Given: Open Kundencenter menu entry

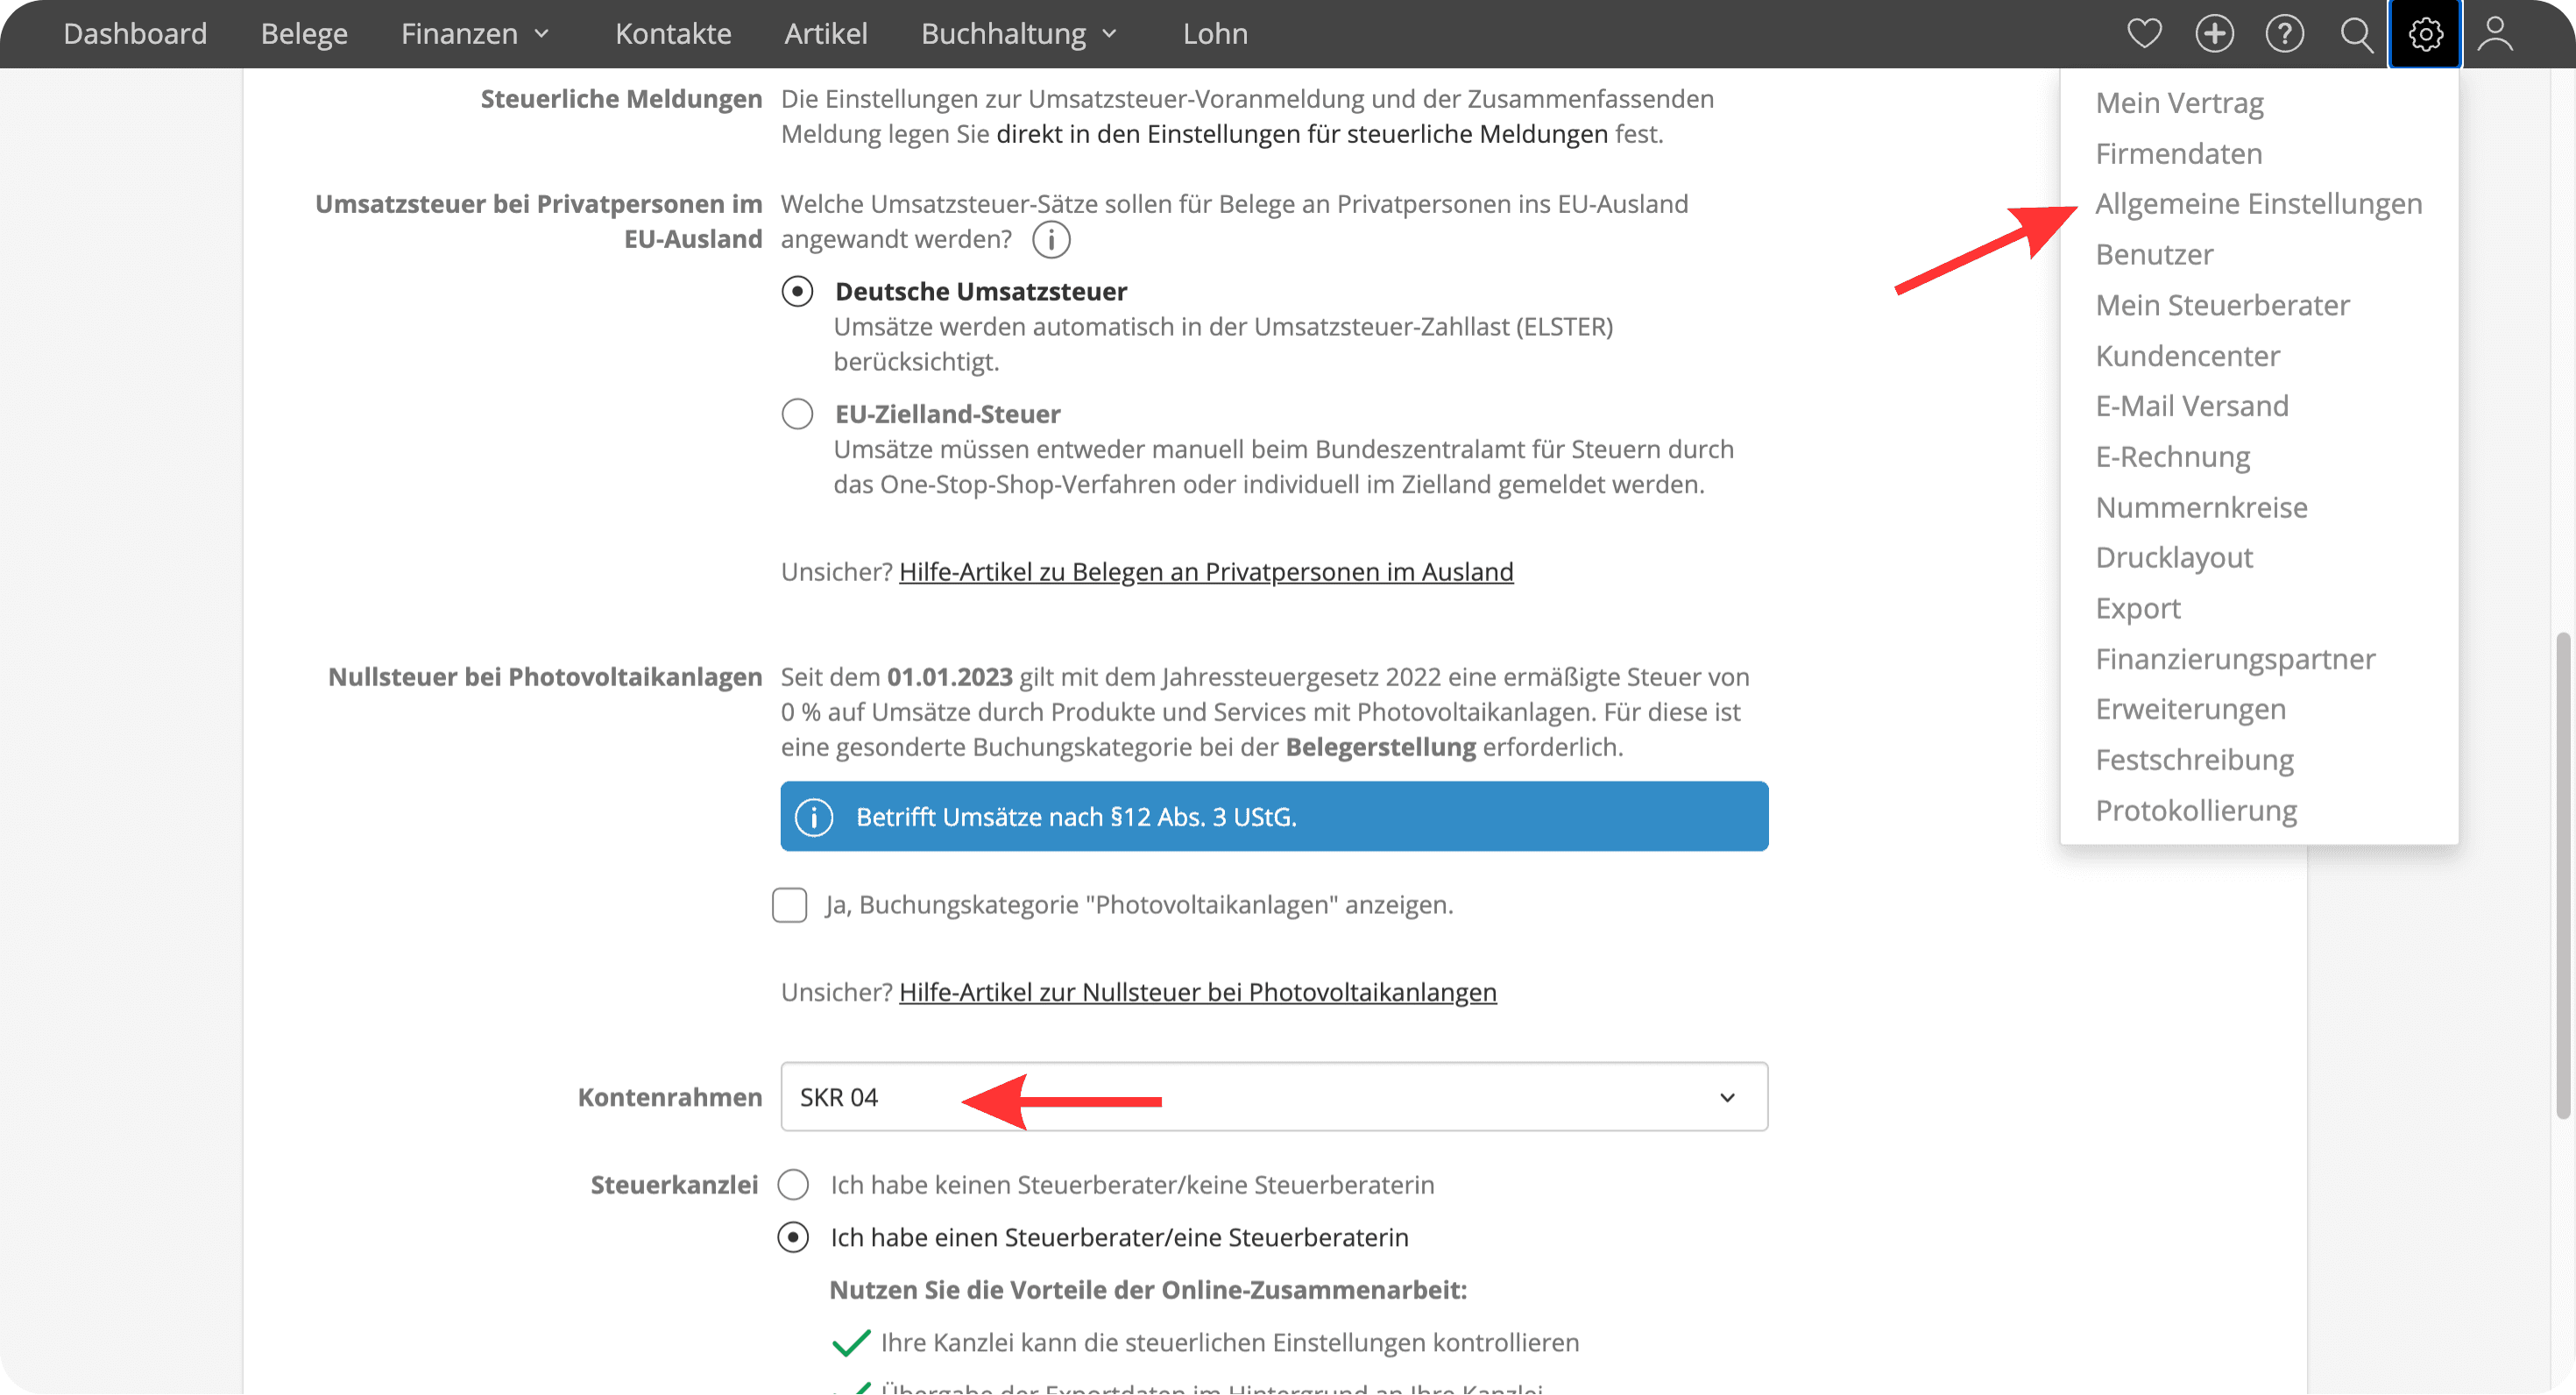Looking at the screenshot, I should [2187, 356].
